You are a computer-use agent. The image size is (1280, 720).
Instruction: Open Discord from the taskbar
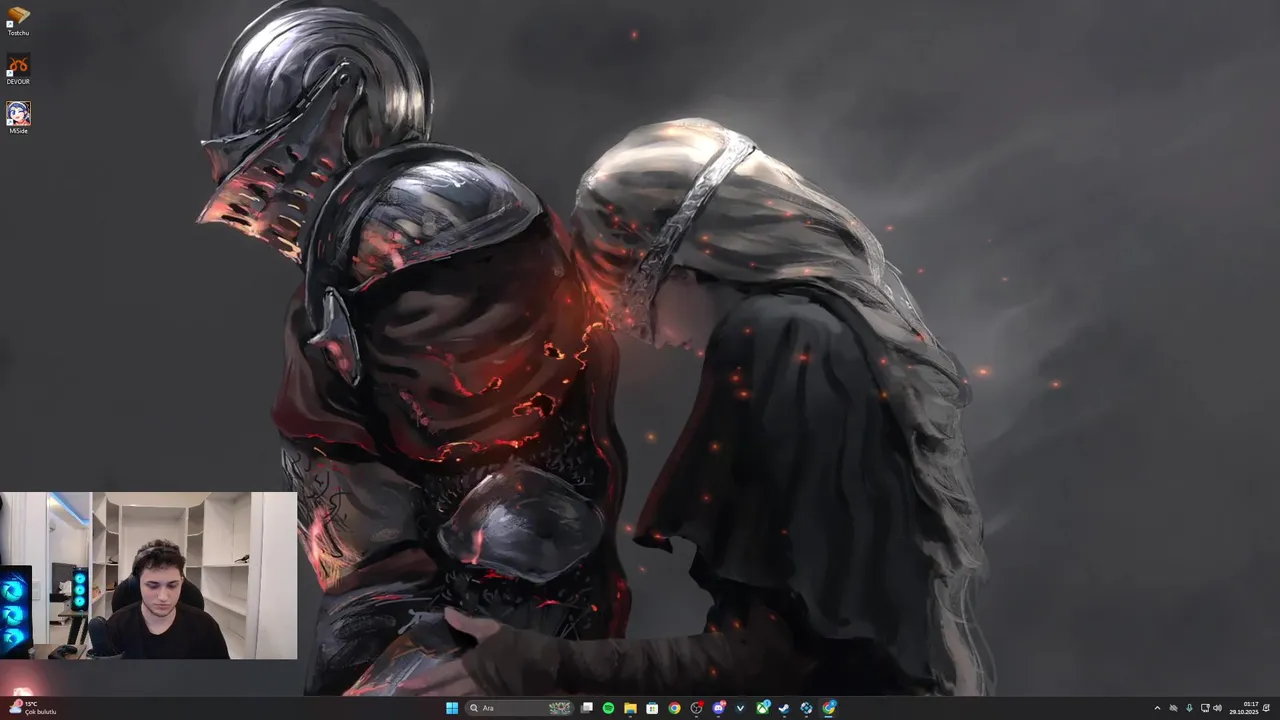719,708
